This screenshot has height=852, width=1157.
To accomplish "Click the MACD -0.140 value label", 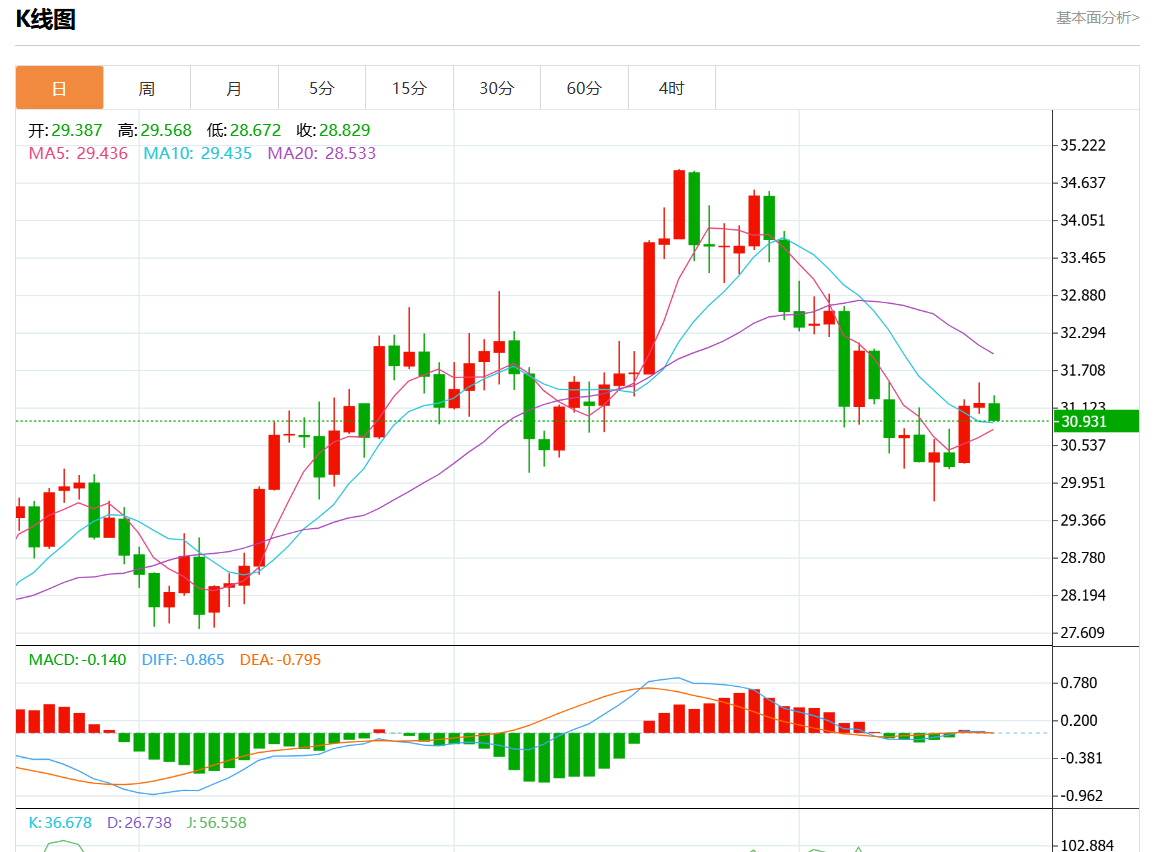I will coord(77,660).
